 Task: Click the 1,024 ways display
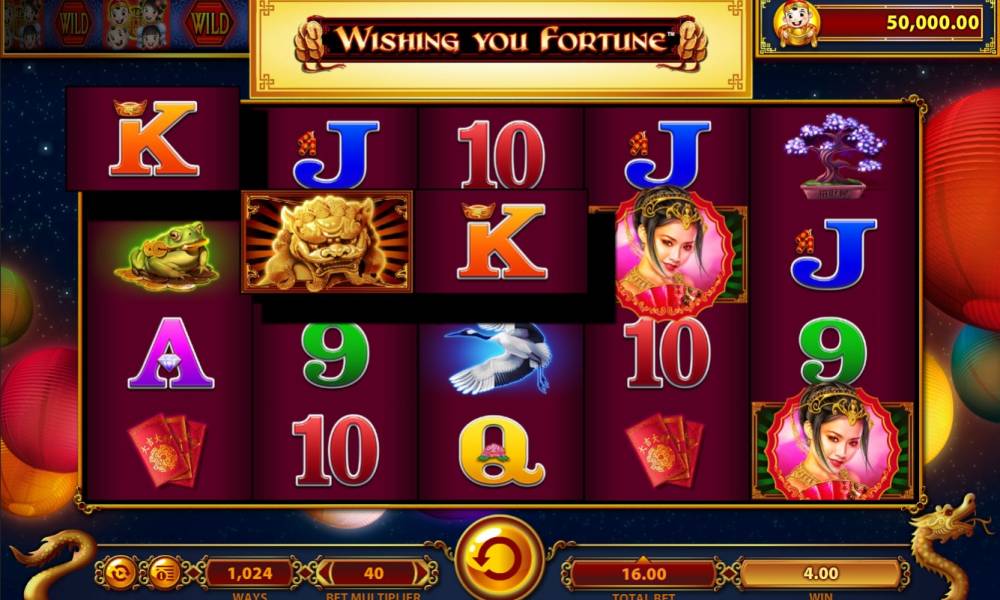(249, 573)
